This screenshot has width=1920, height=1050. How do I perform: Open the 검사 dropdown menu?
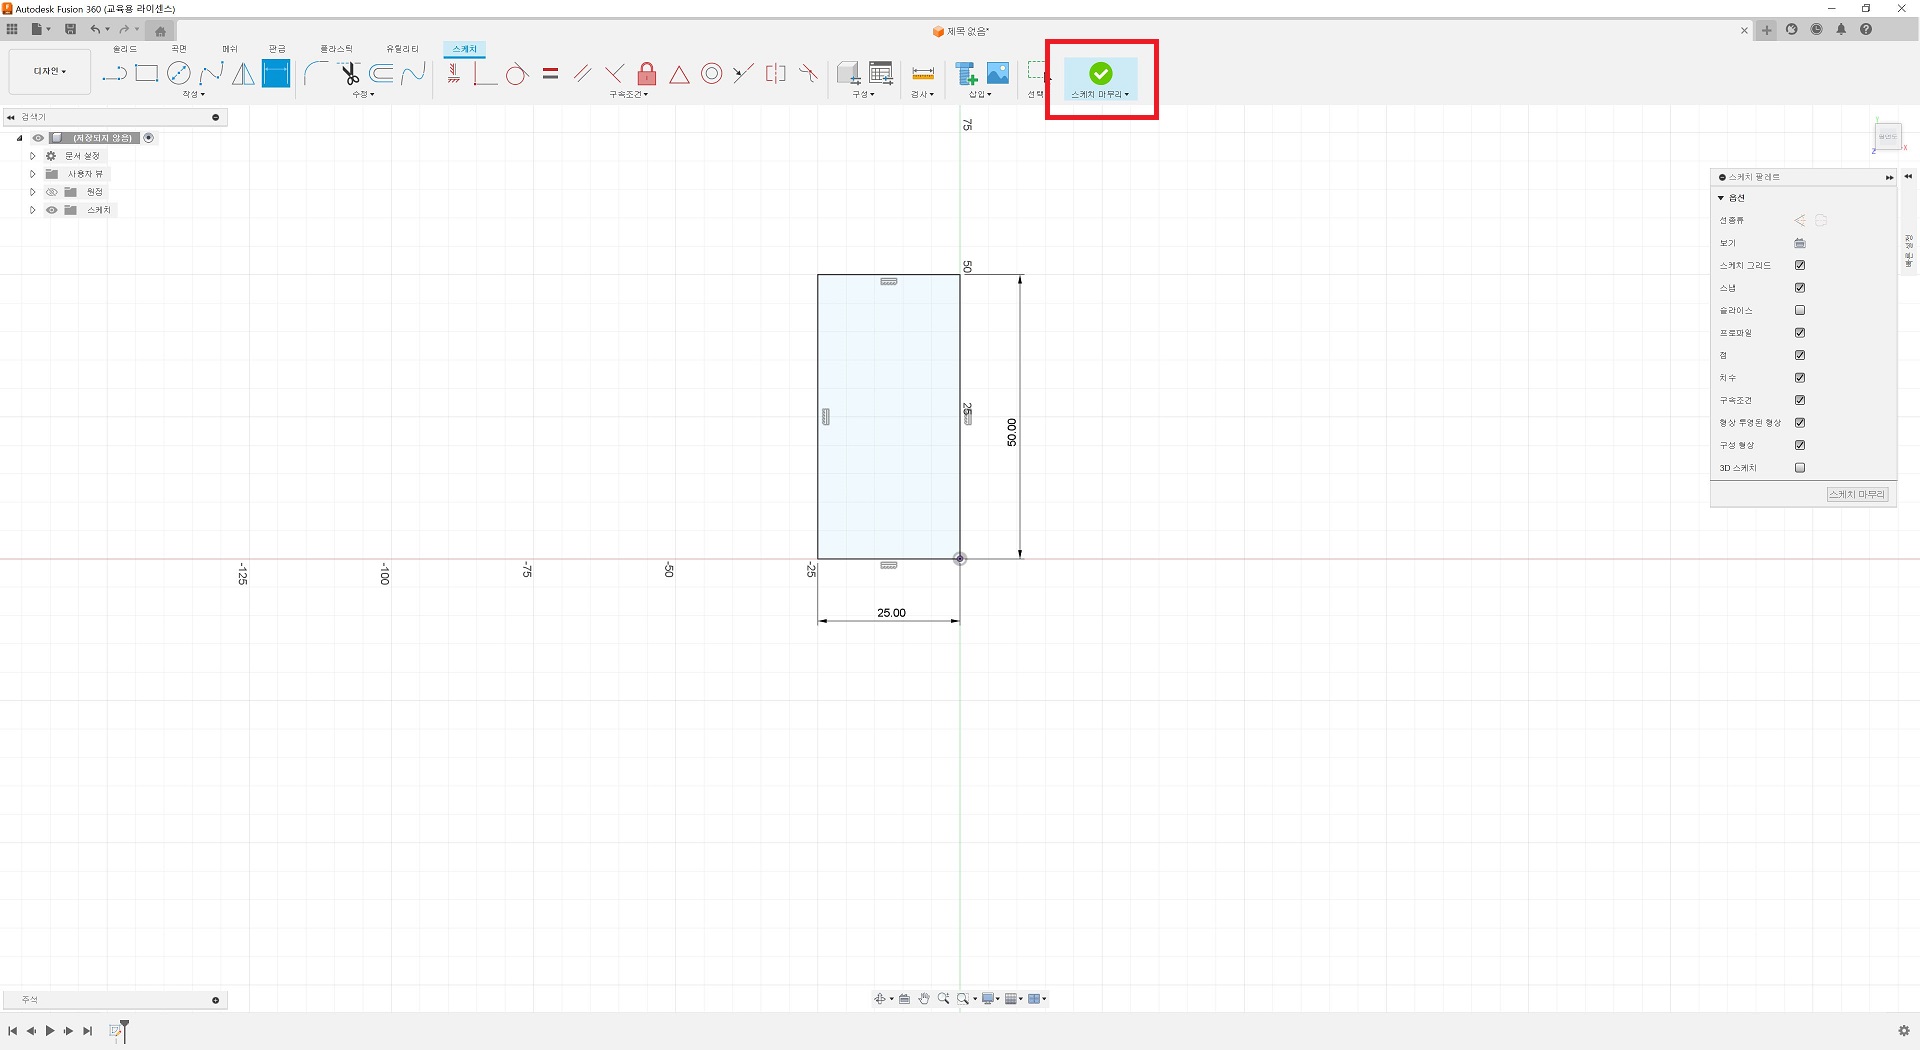(x=922, y=94)
